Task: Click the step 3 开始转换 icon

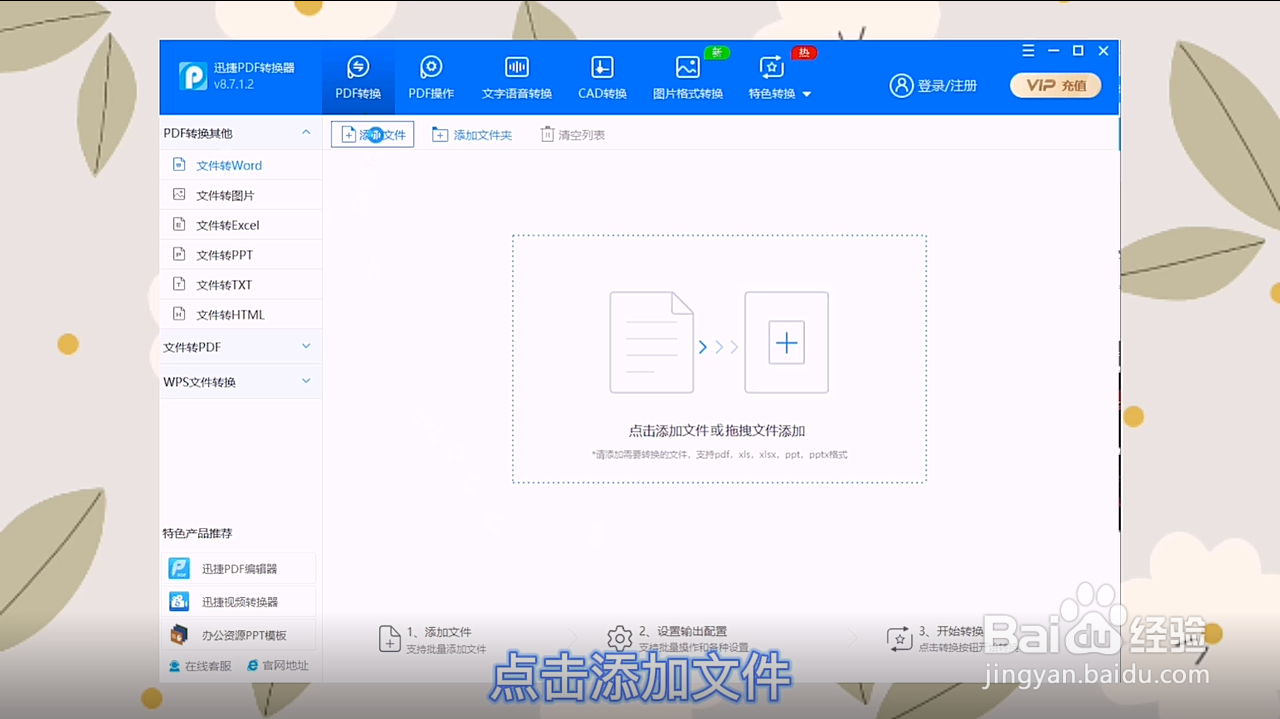Action: (899, 638)
